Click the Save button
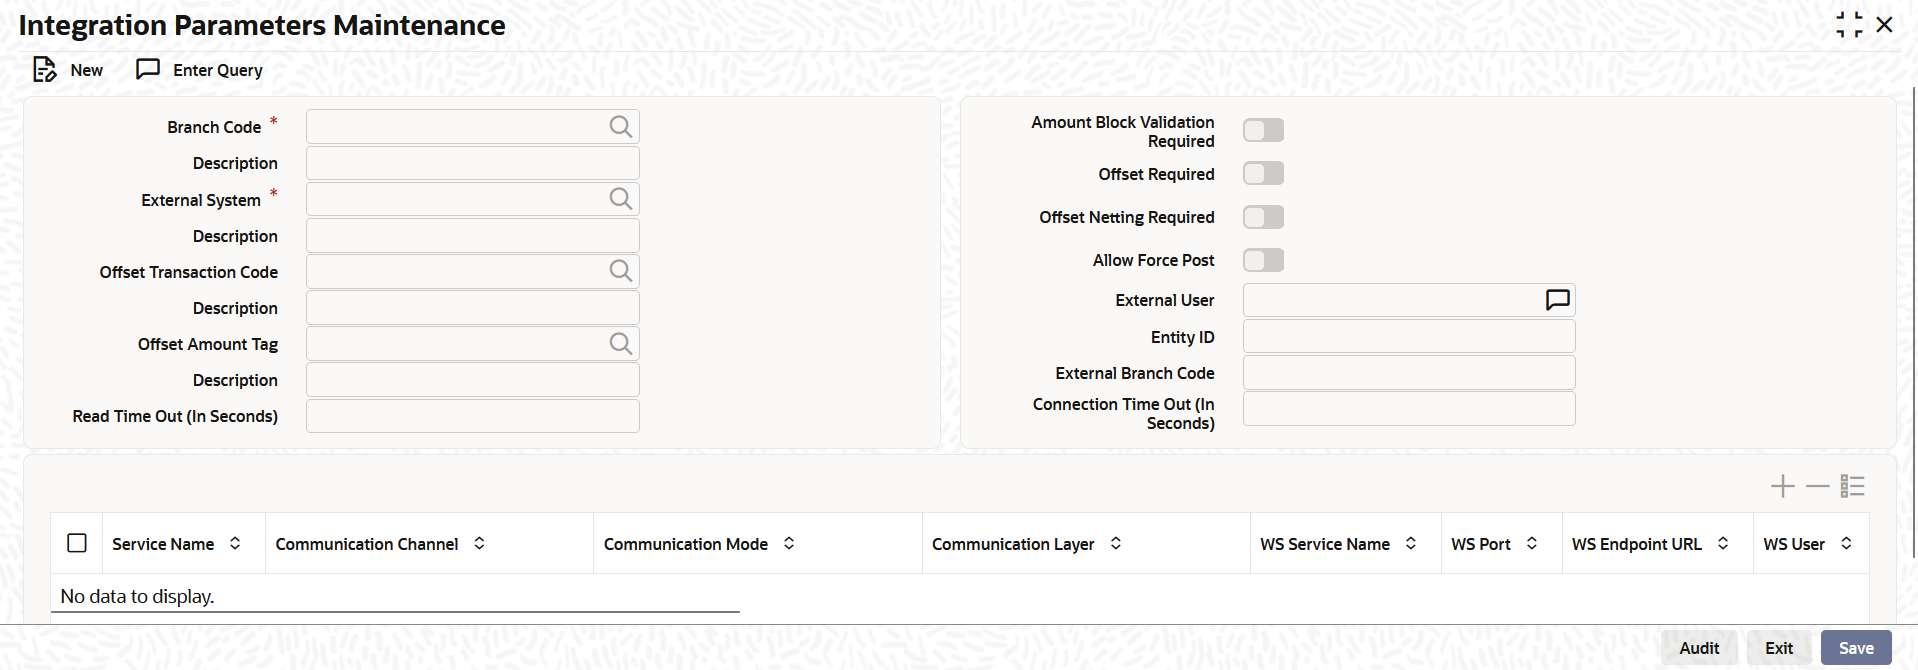Screen dimensions: 1918x670 1856,648
